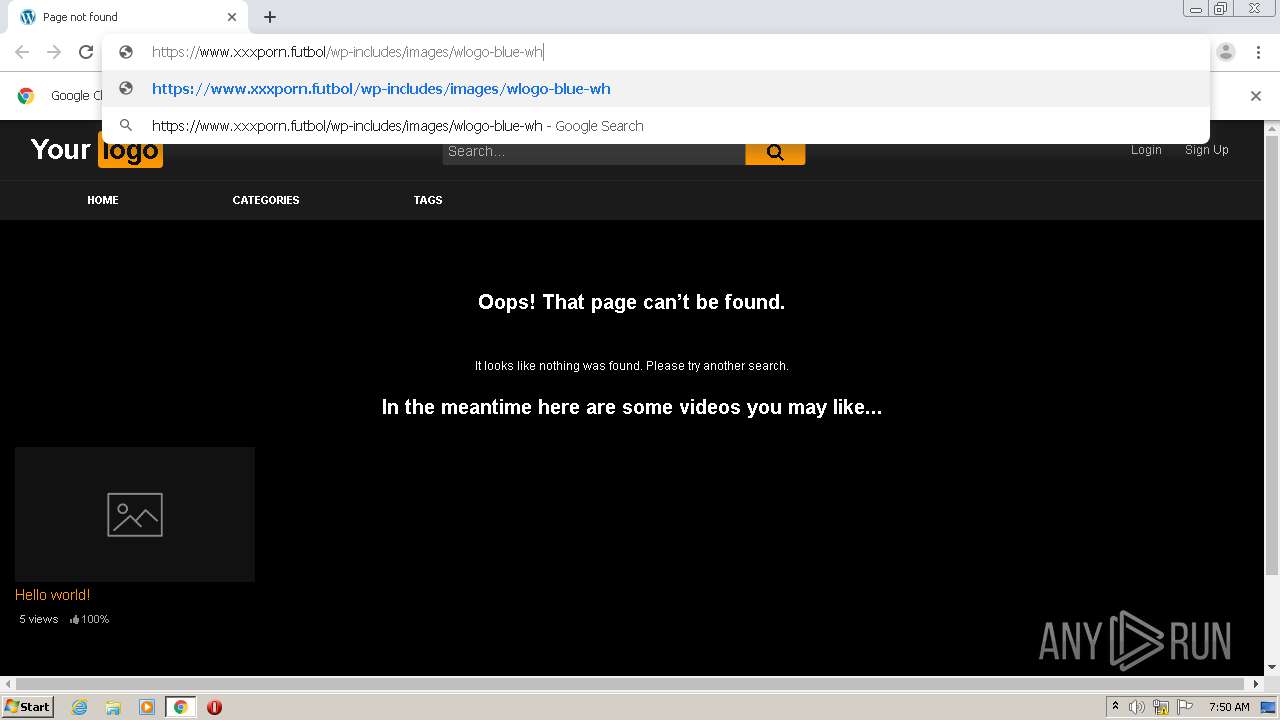The width and height of the screenshot is (1280, 720).
Task: Click the browser back arrow
Action: point(22,52)
